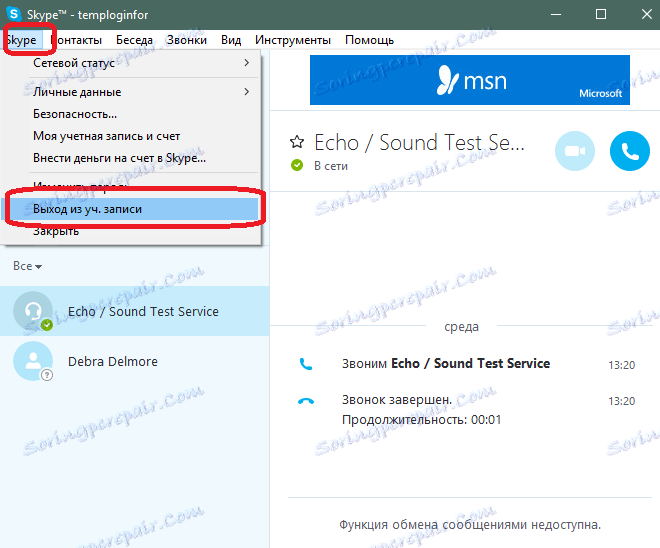This screenshot has width=660, height=548.
Task: Click the outgoing call phone icon
Action: click(306, 364)
